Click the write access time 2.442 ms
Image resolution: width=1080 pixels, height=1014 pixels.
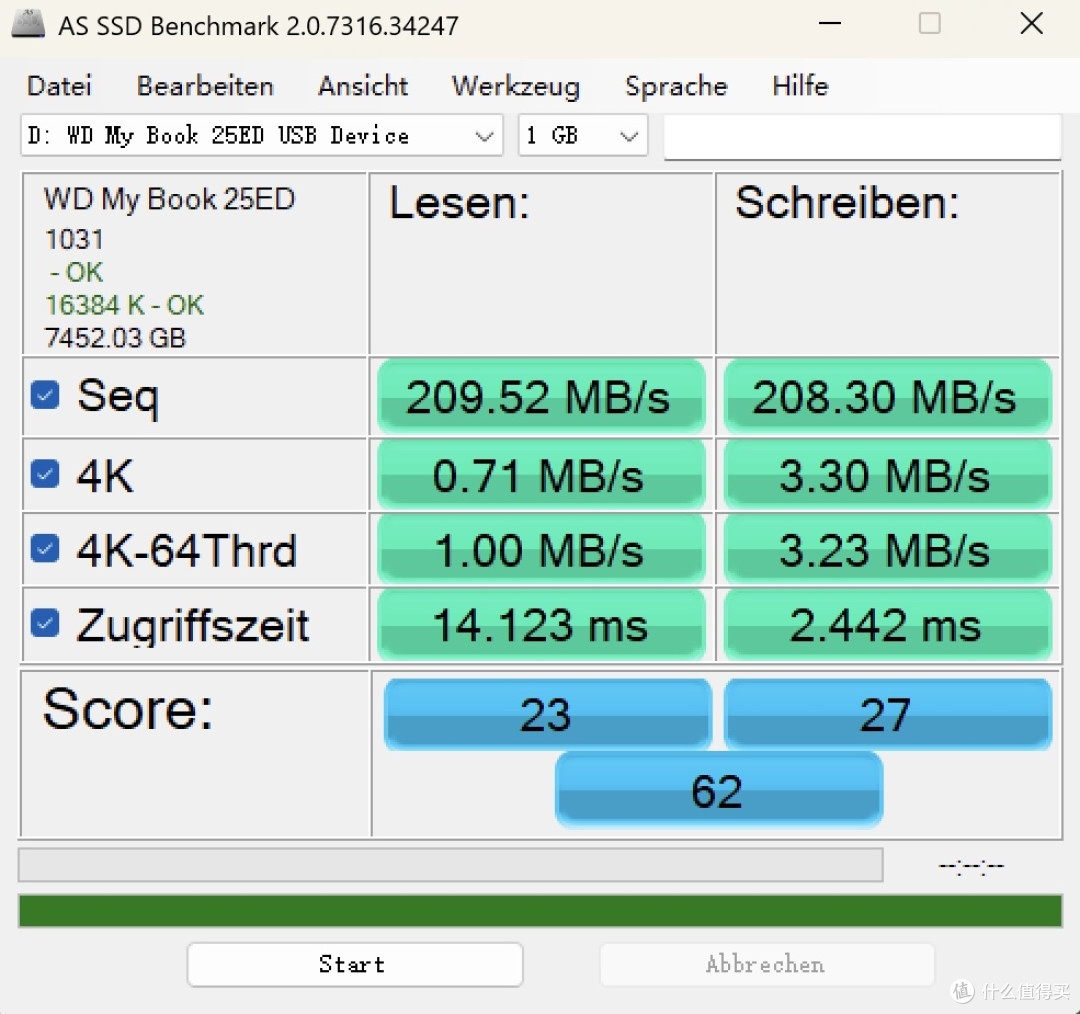coord(887,625)
